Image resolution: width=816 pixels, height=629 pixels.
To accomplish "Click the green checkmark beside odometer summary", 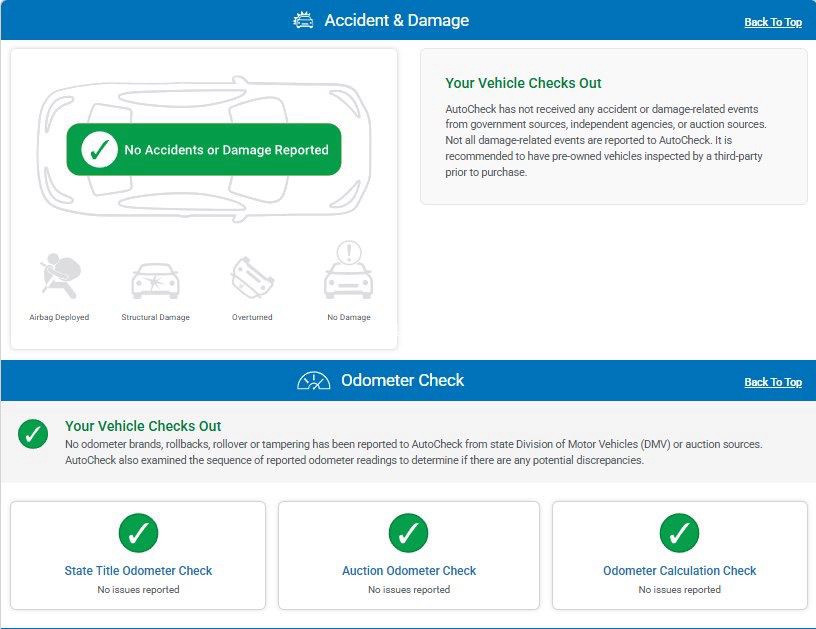I will coord(33,434).
